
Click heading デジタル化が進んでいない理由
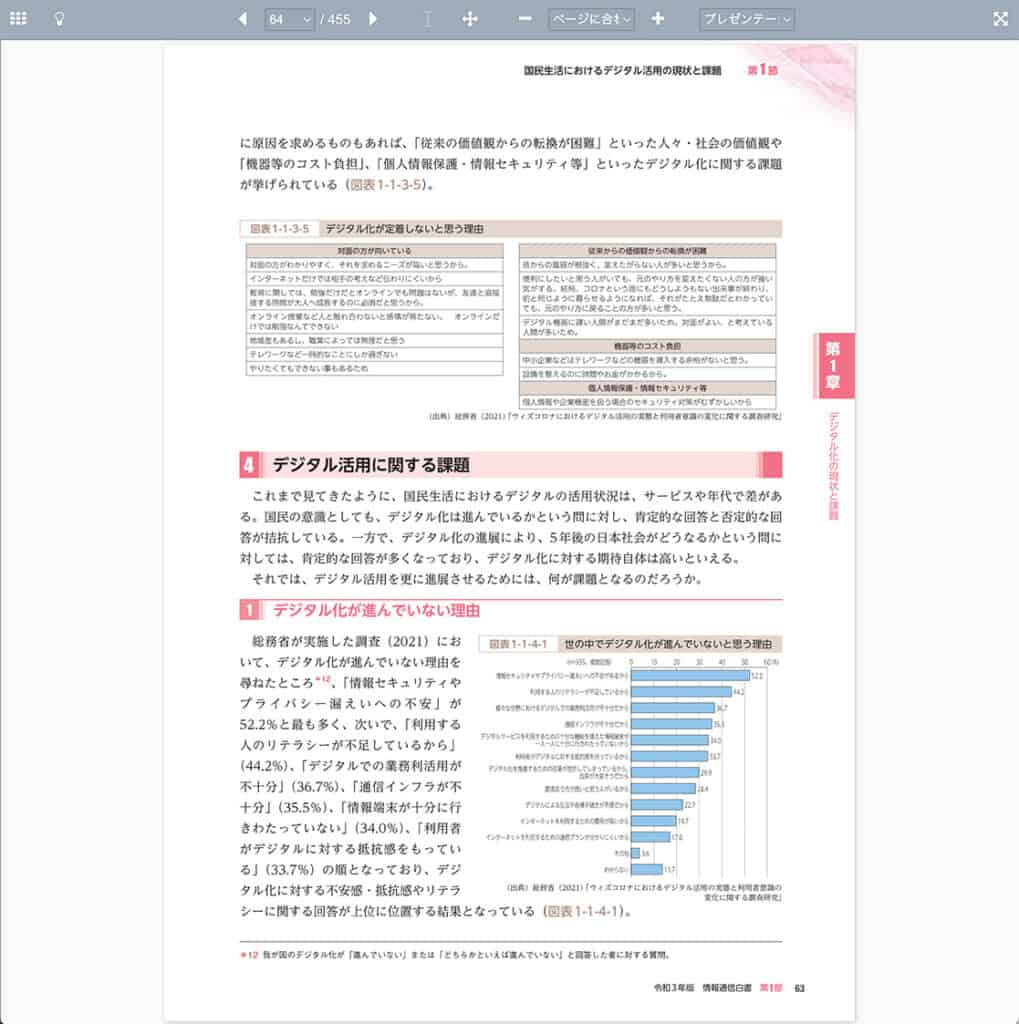tap(376, 610)
